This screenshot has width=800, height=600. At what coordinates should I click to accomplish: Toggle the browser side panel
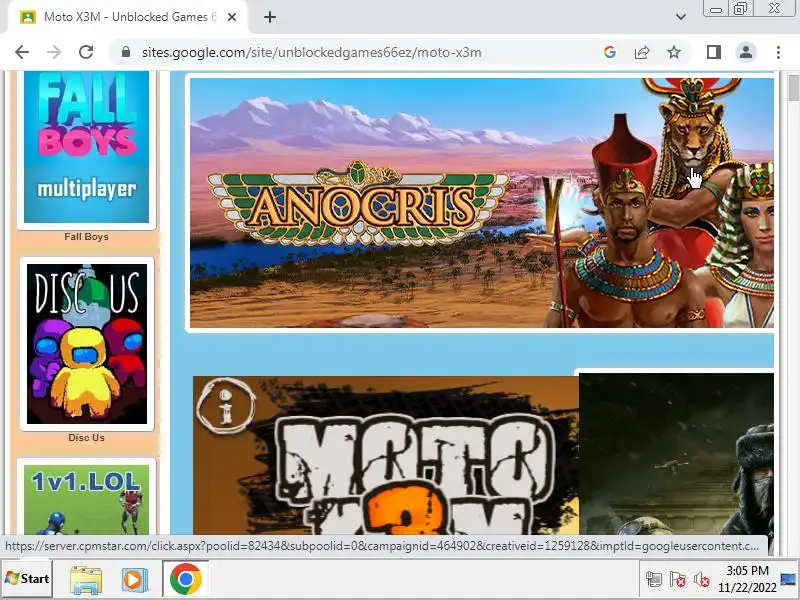coord(714,52)
